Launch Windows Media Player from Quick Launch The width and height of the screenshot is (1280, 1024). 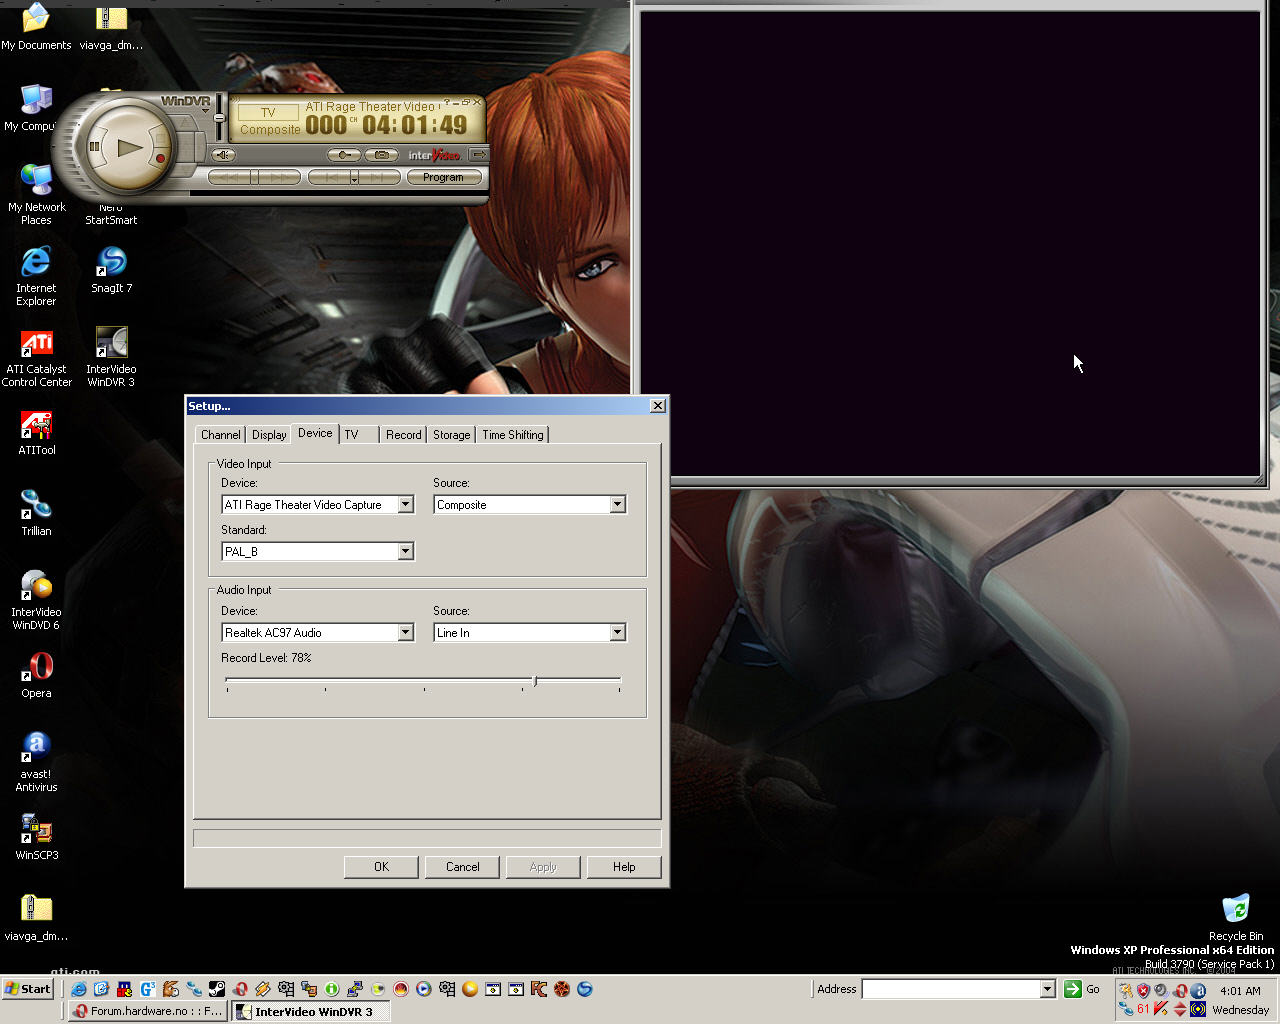point(424,989)
